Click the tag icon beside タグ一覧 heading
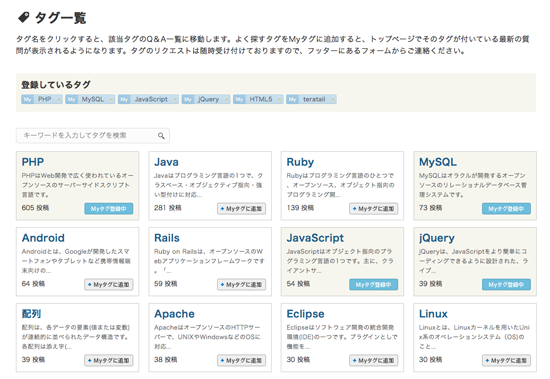Image resolution: width=550 pixels, height=379 pixels. coord(24,17)
